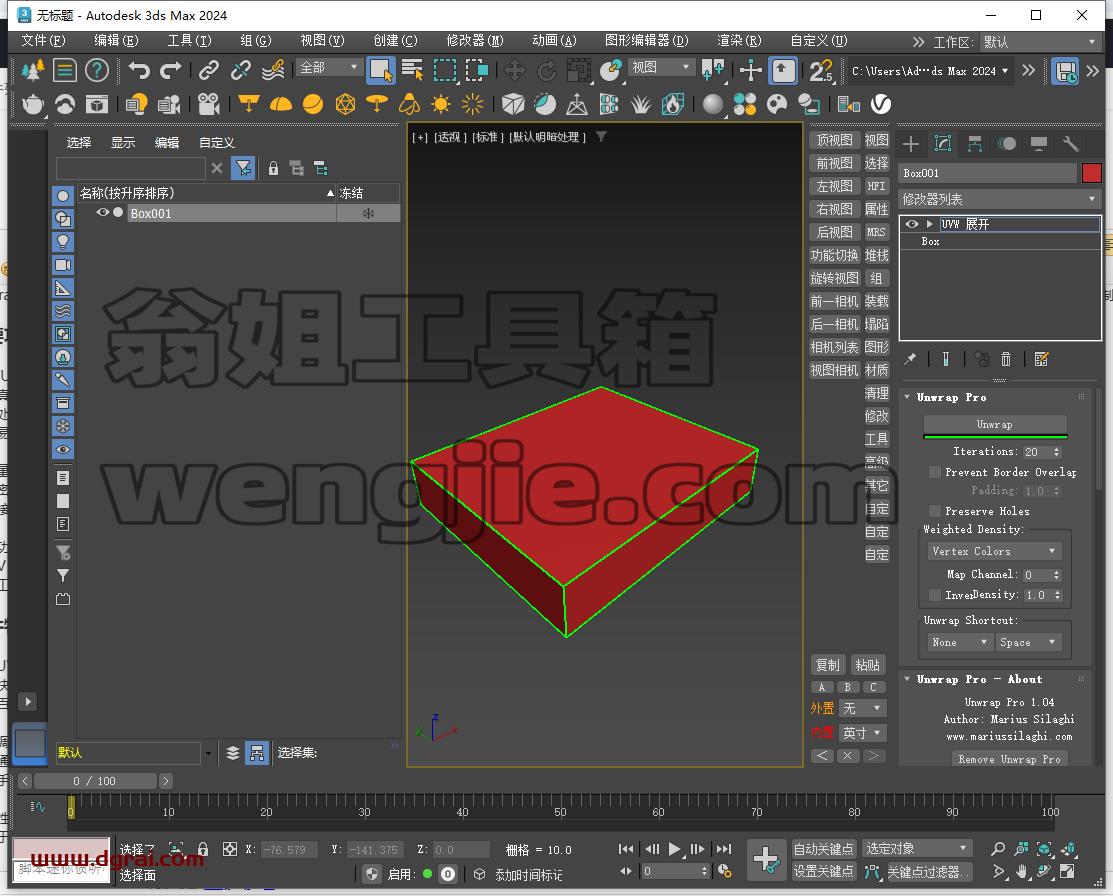
Task: Open key filter target dropdown 选定对象
Action: tap(917, 848)
